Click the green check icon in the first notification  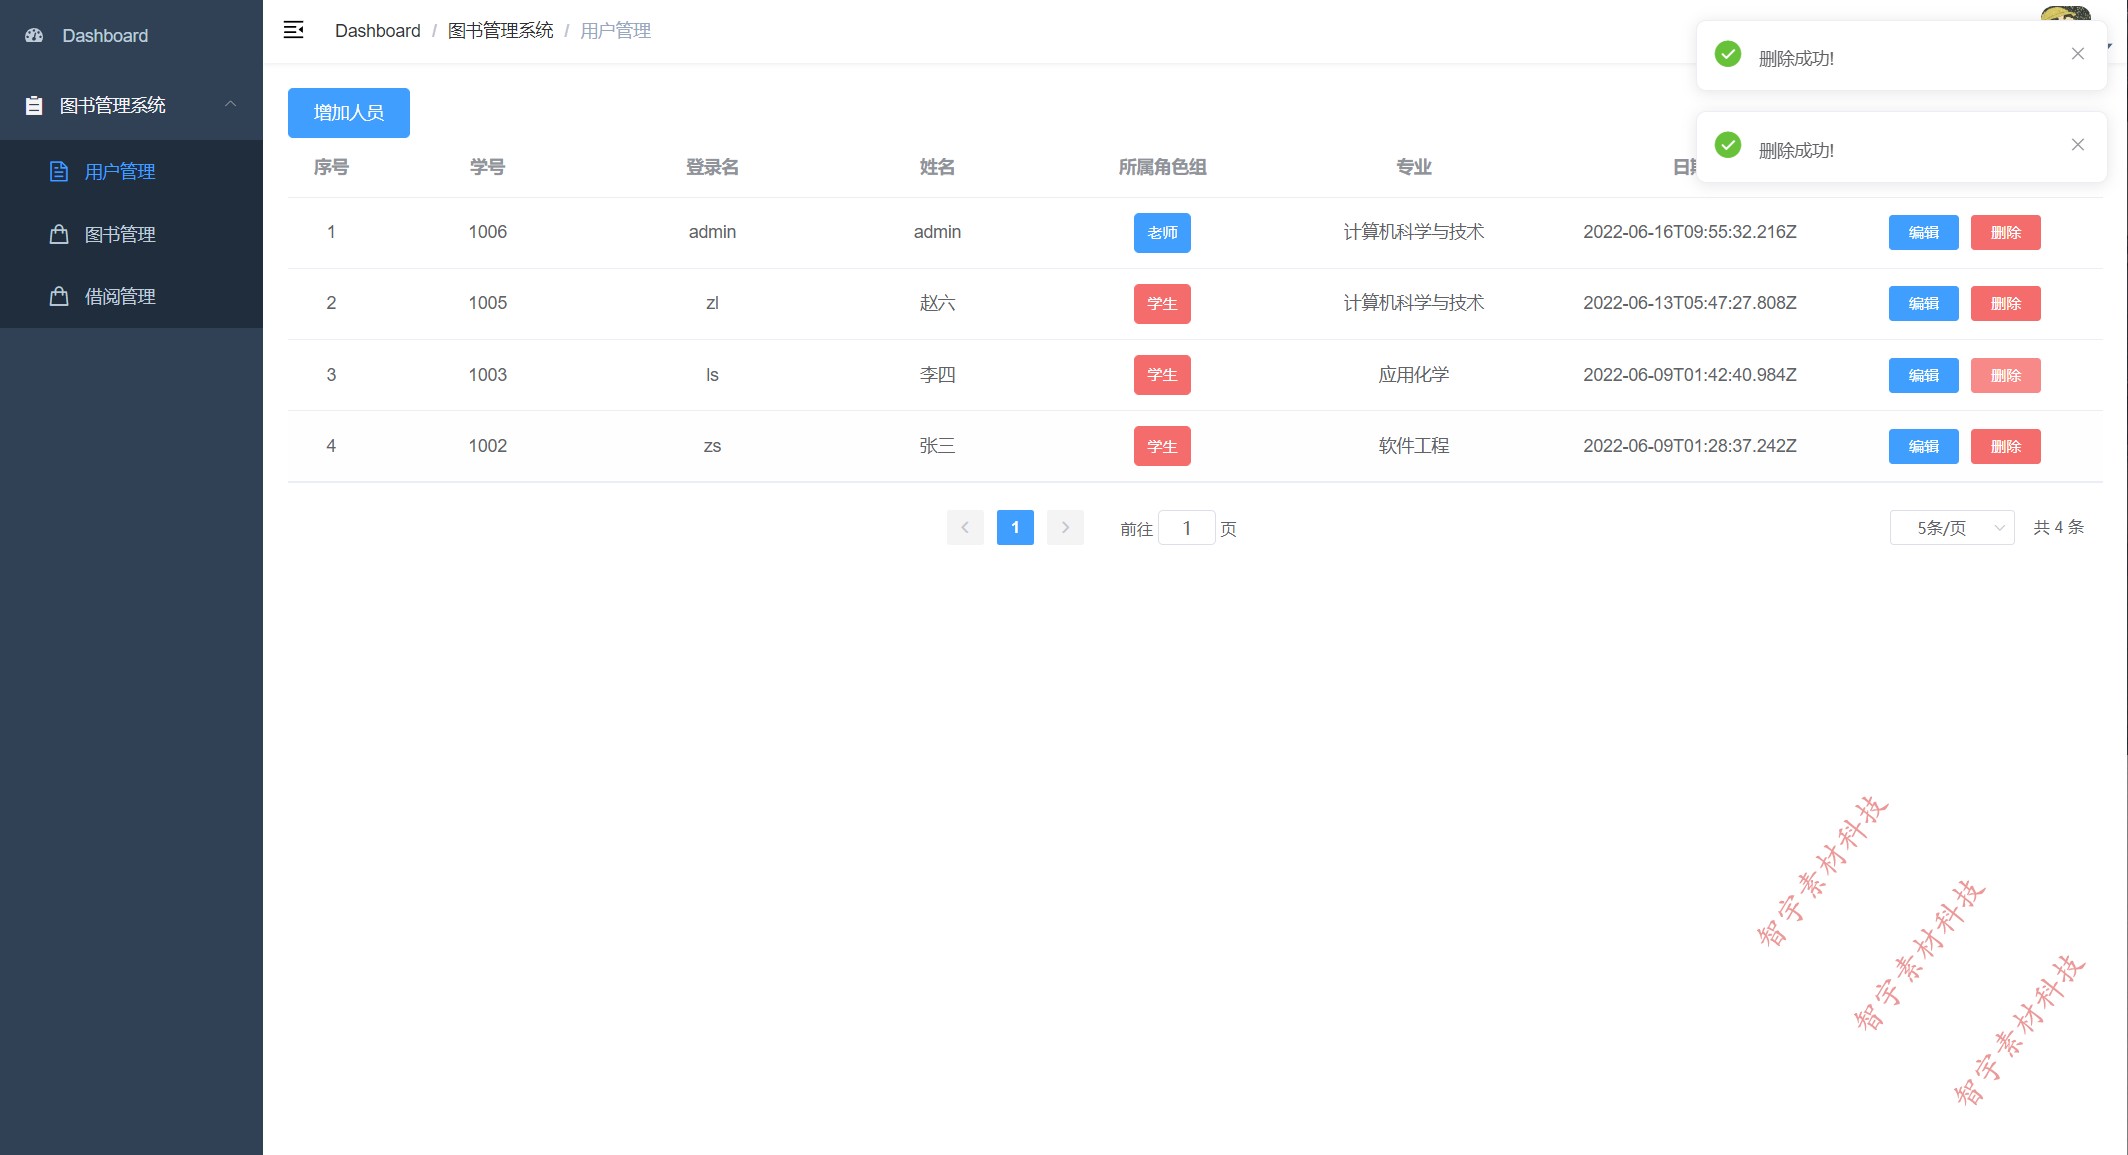pos(1728,54)
